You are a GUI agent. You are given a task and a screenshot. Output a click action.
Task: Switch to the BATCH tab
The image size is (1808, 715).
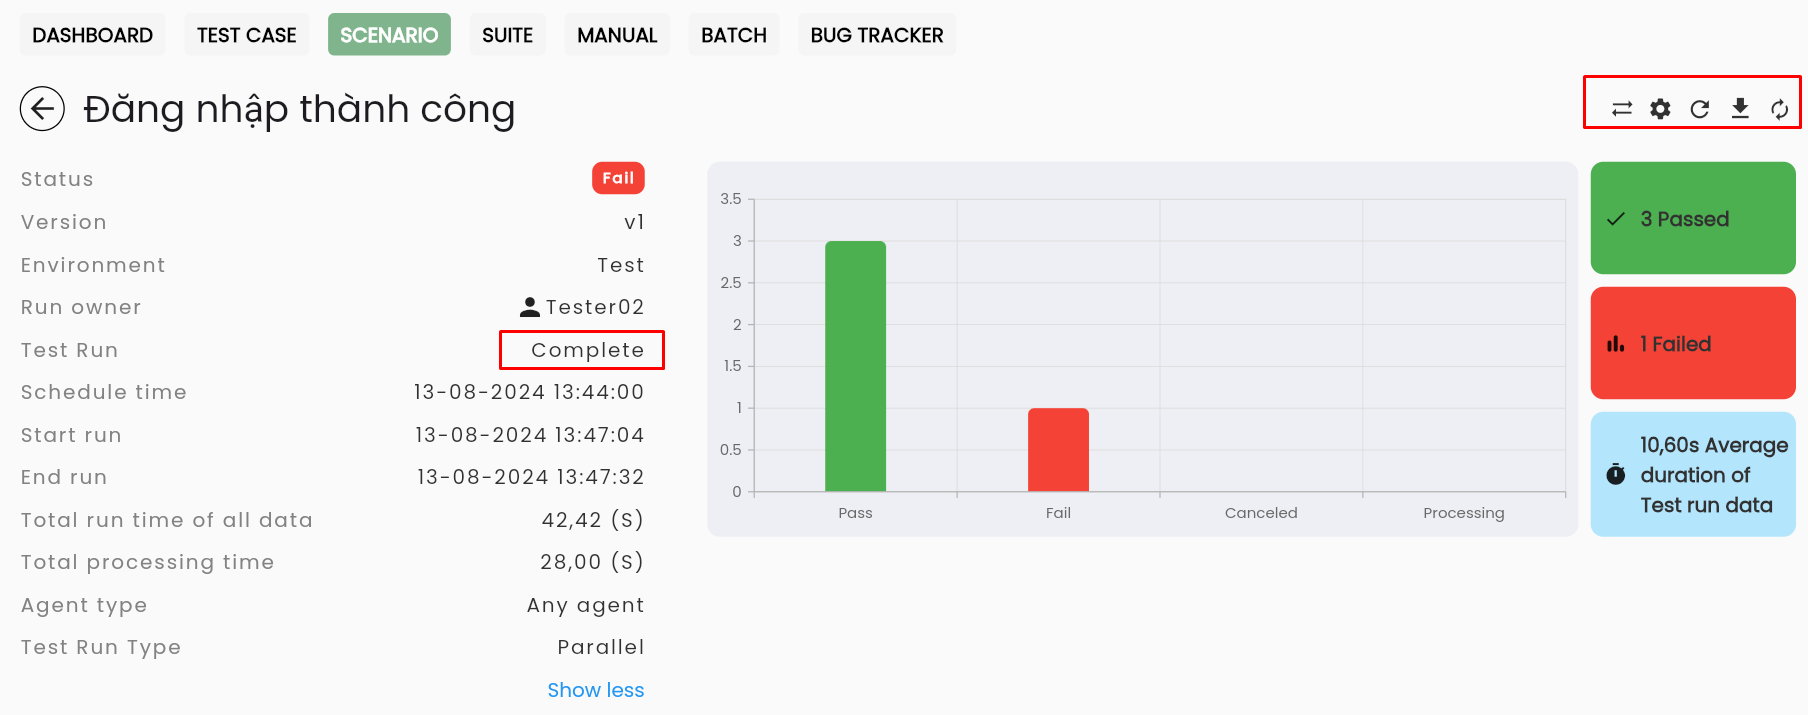(x=734, y=35)
